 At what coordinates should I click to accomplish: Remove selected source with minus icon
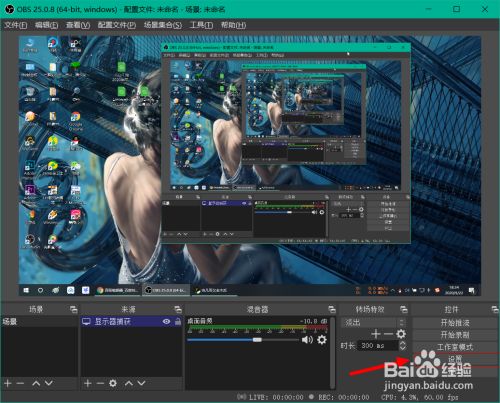pos(100,383)
